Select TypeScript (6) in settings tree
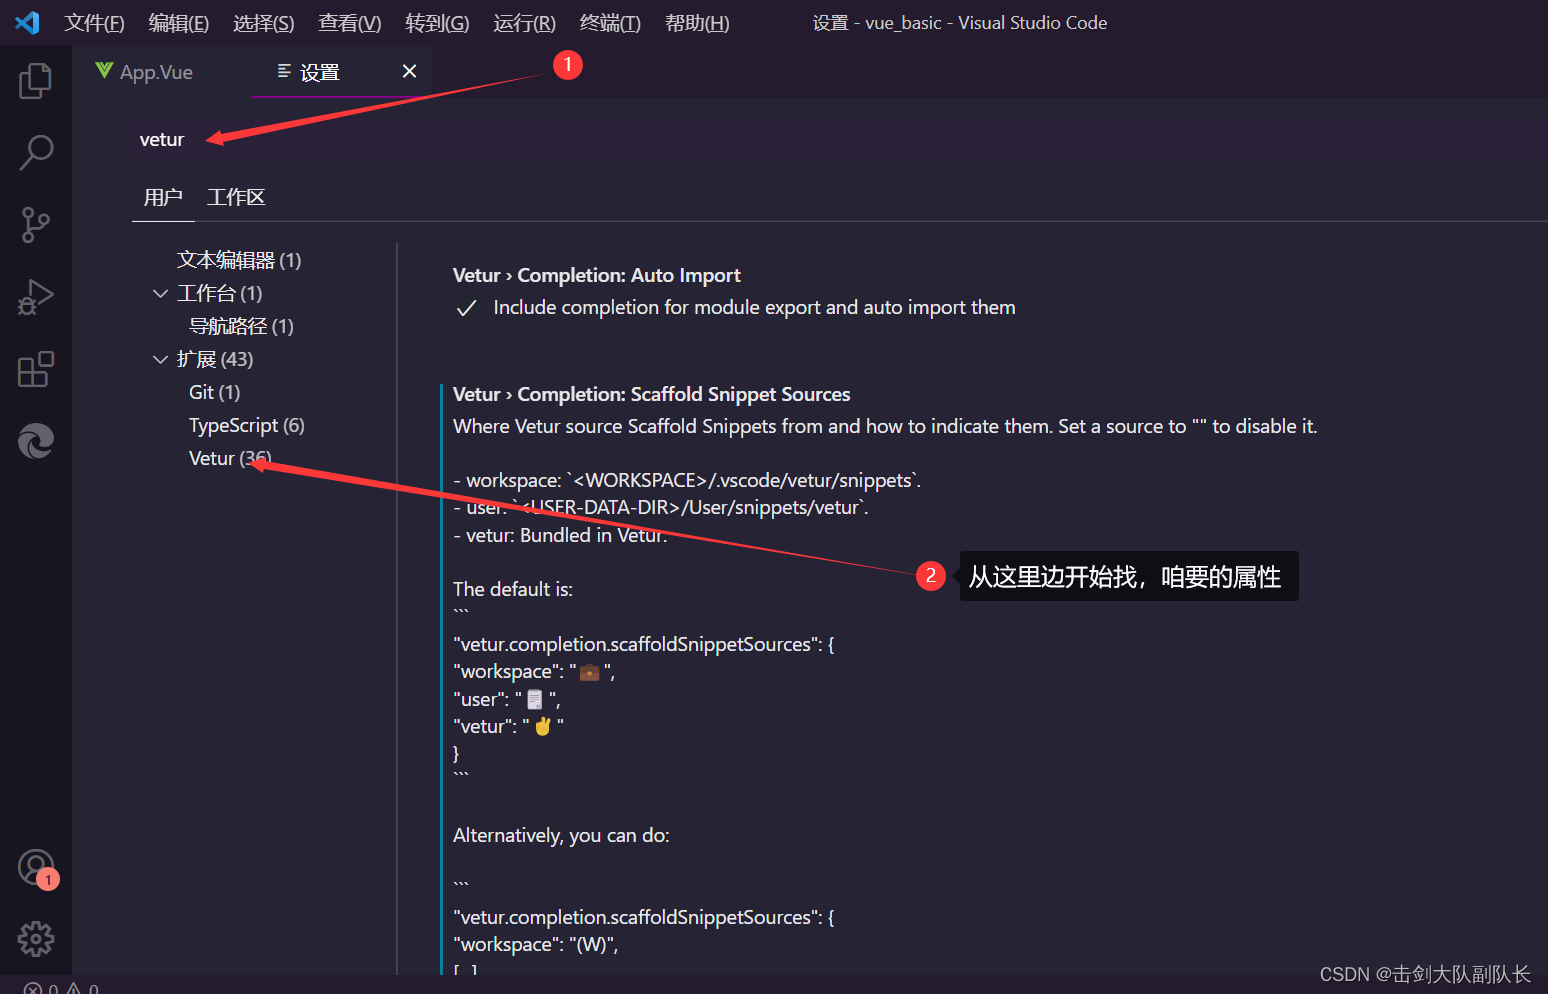Image resolution: width=1548 pixels, height=994 pixels. point(247,425)
